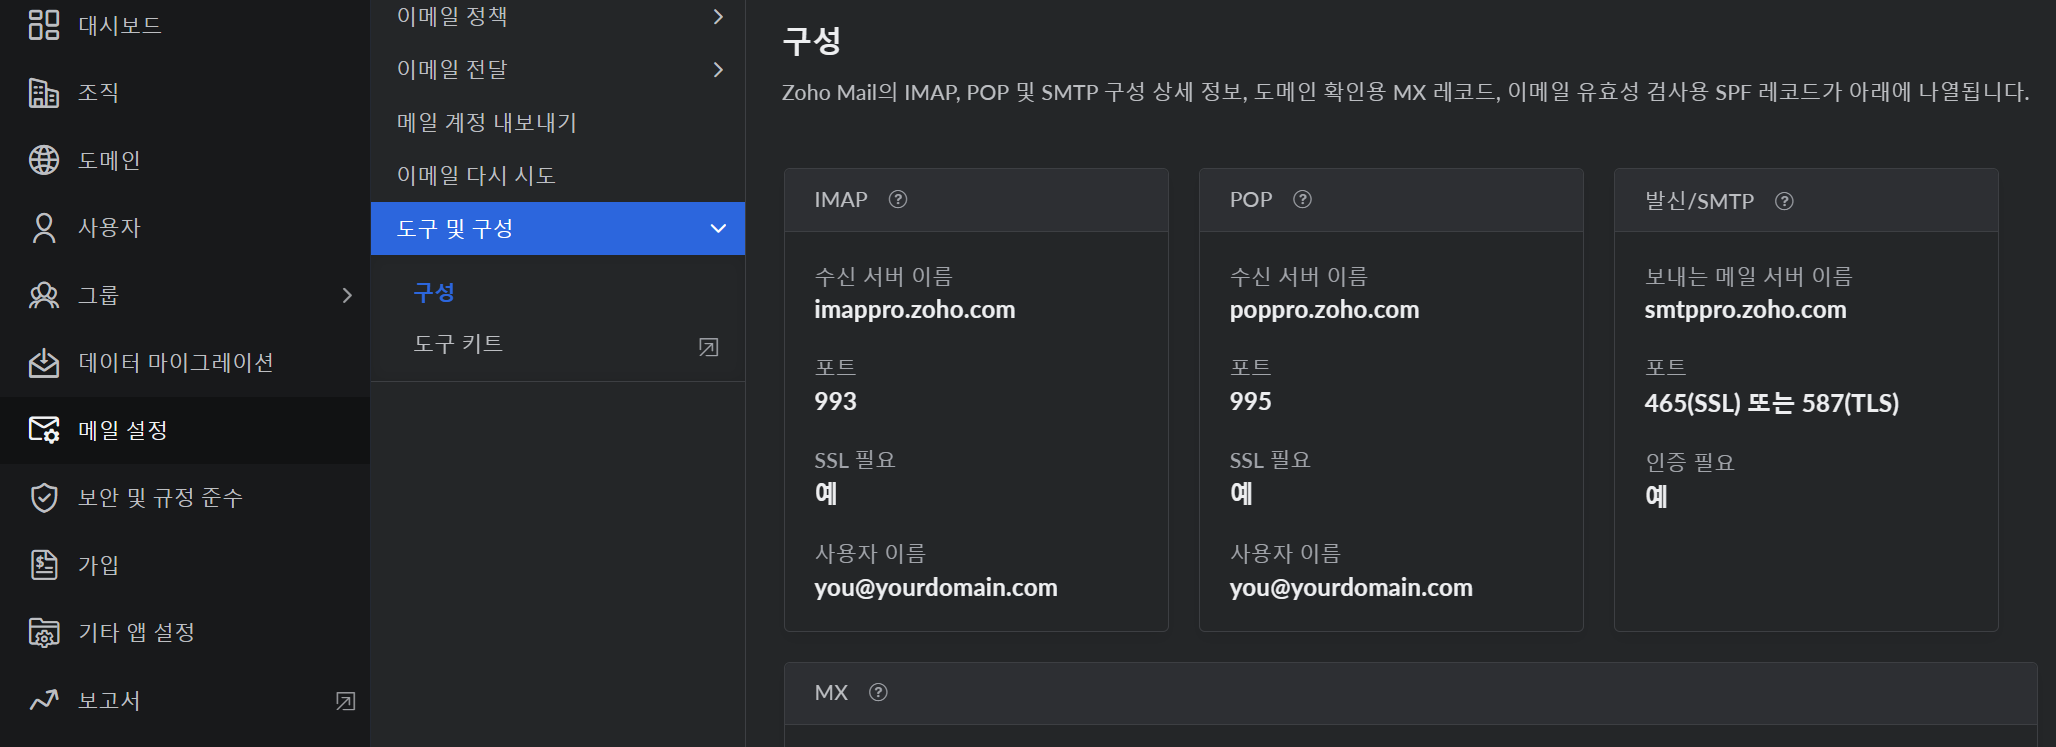The height and width of the screenshot is (747, 2056).
Task: Open the MX help question icon
Action: click(878, 692)
